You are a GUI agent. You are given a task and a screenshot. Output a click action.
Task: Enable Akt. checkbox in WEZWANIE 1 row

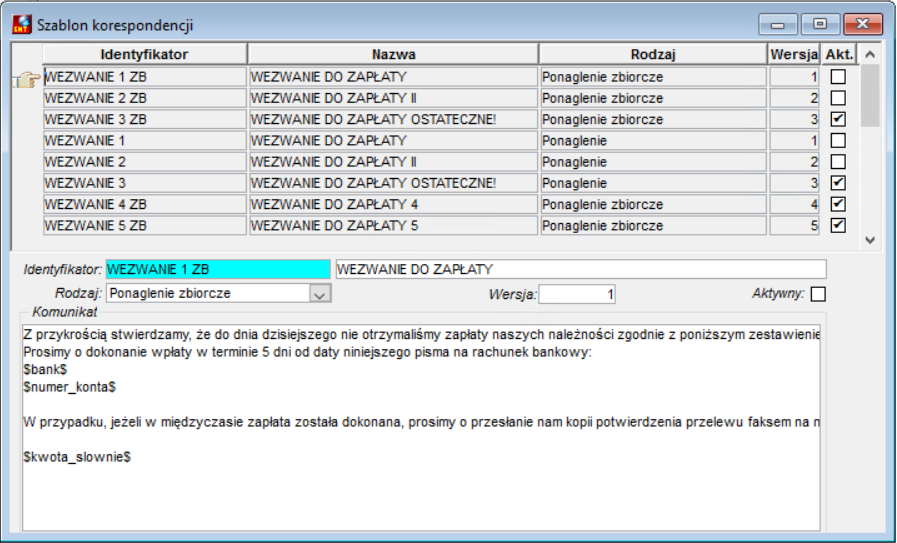[x=838, y=140]
